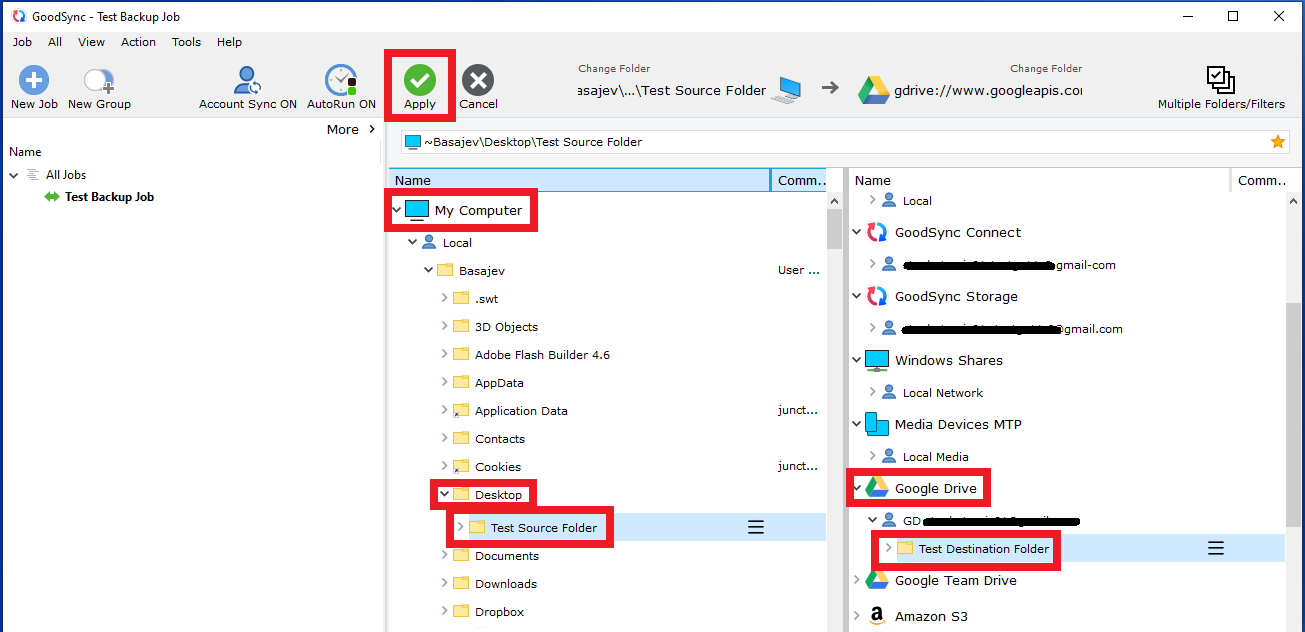This screenshot has width=1305, height=632.
Task: Collapse the Desktop folder
Action: [x=444, y=495]
